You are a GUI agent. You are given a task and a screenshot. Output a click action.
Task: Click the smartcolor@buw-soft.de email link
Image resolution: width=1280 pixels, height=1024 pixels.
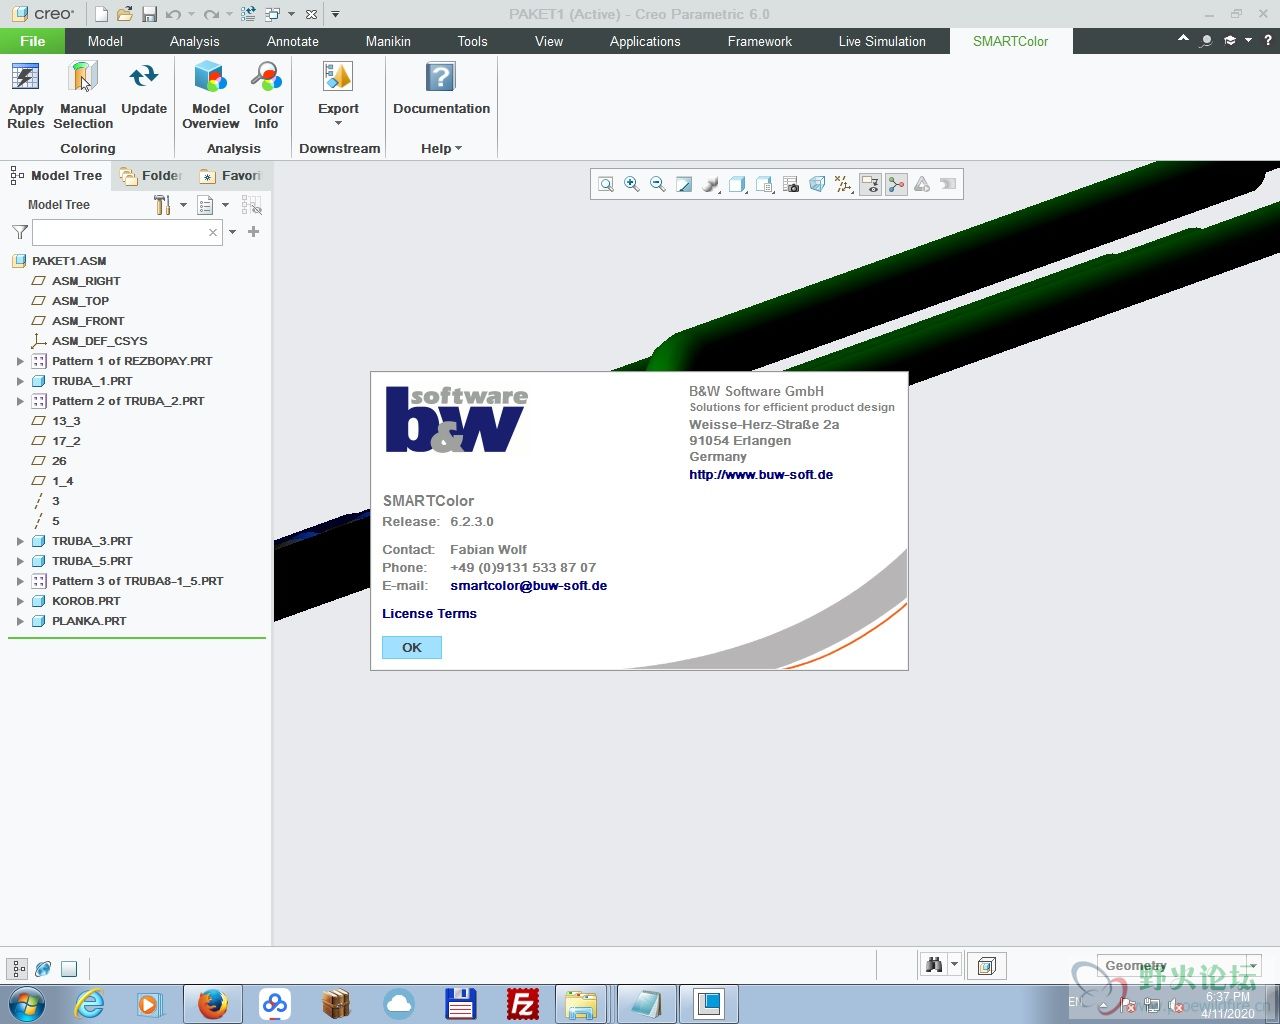[x=528, y=586]
